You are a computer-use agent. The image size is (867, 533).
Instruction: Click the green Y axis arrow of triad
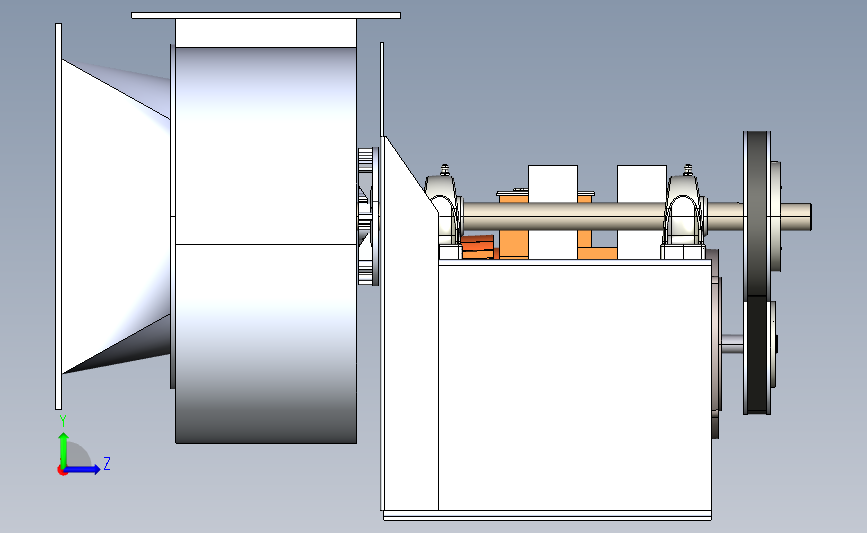64,449
